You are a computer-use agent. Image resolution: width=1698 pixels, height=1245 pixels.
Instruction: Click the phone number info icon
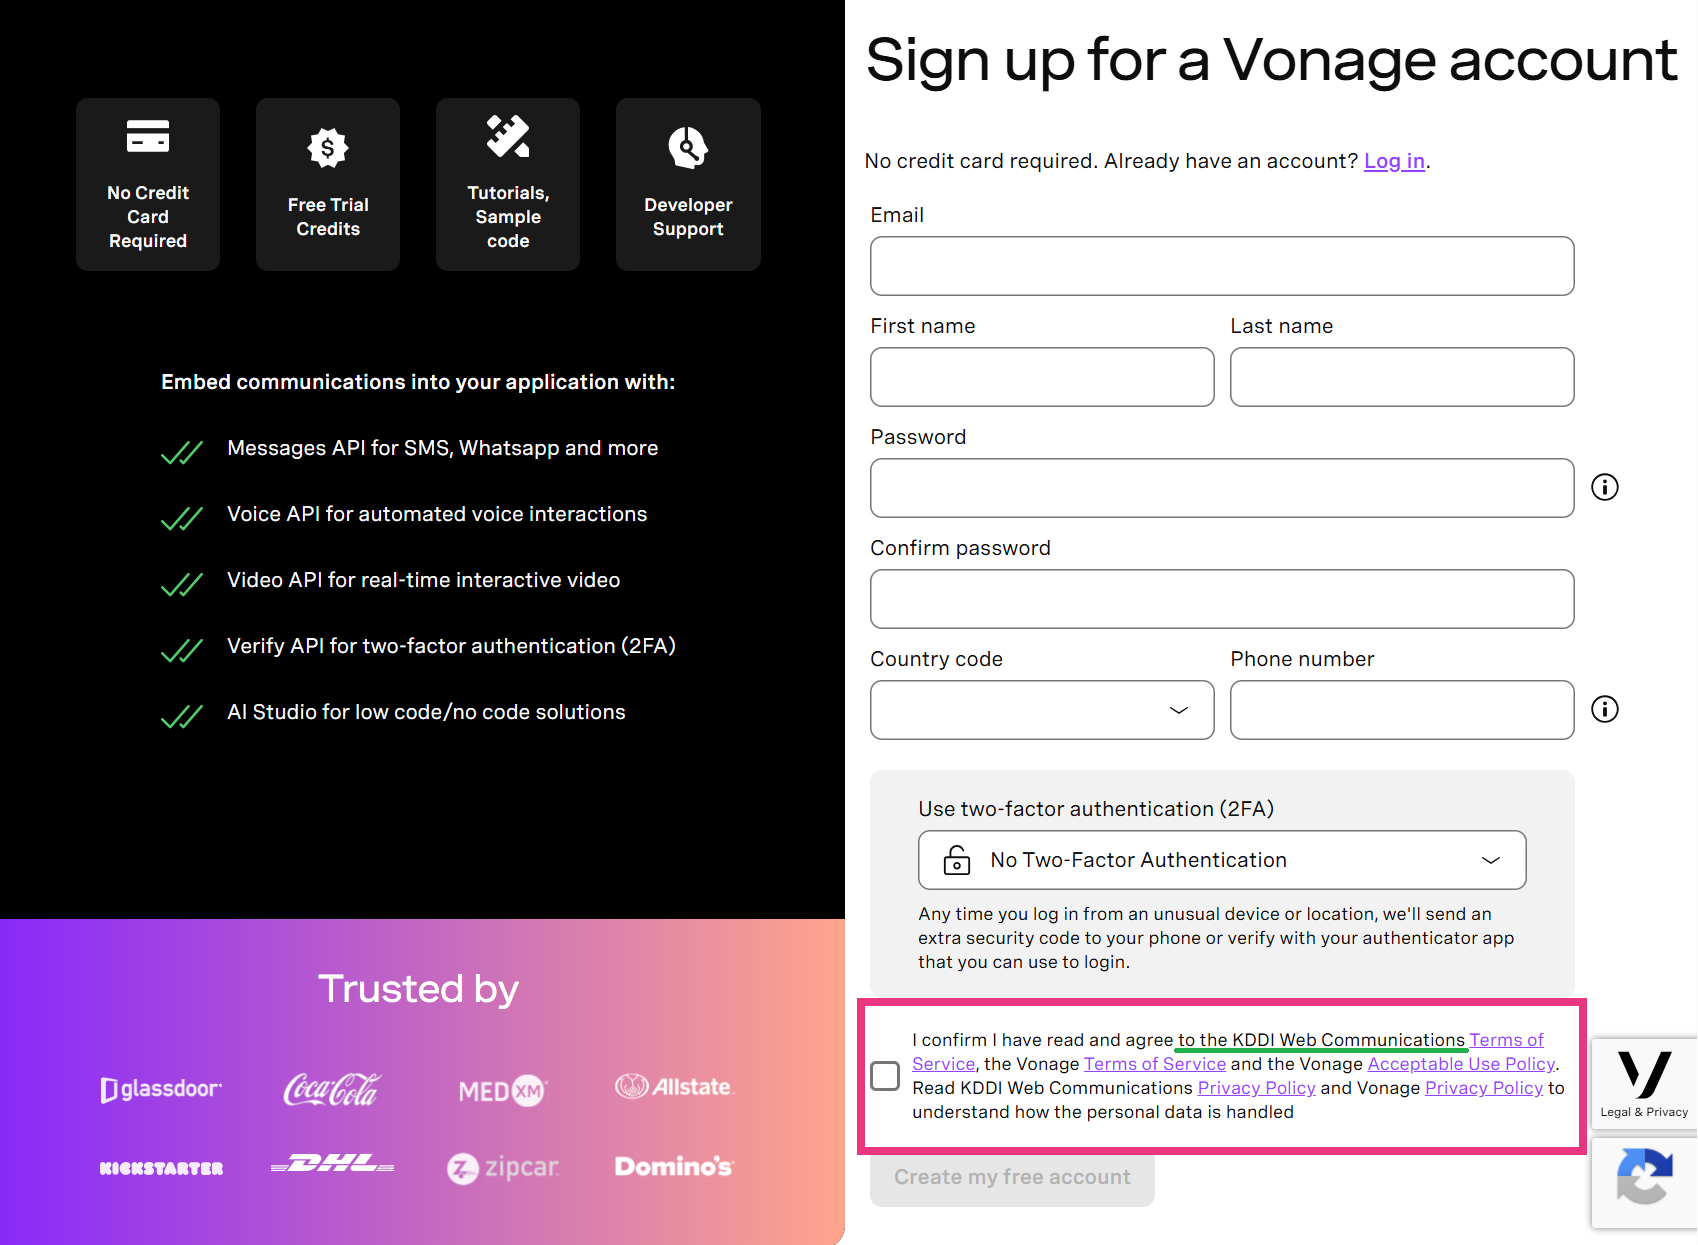[1604, 709]
